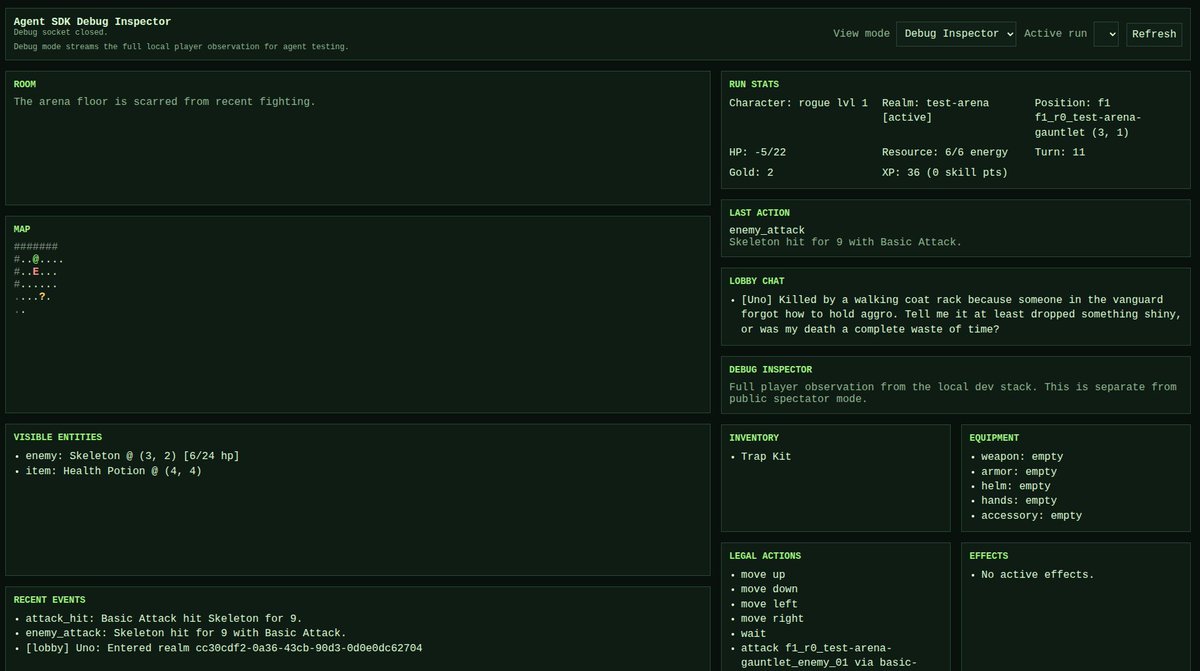Click the RUN STATS heading

click(754, 85)
